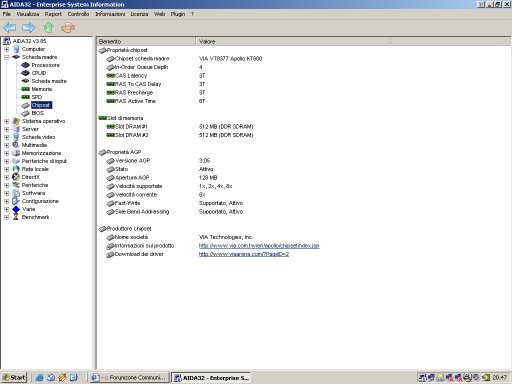Click the Rete locale globe icon

16,169
